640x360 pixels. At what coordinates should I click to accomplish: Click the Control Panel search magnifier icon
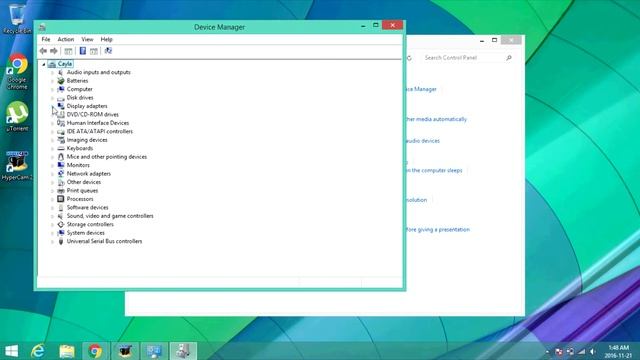[x=509, y=58]
